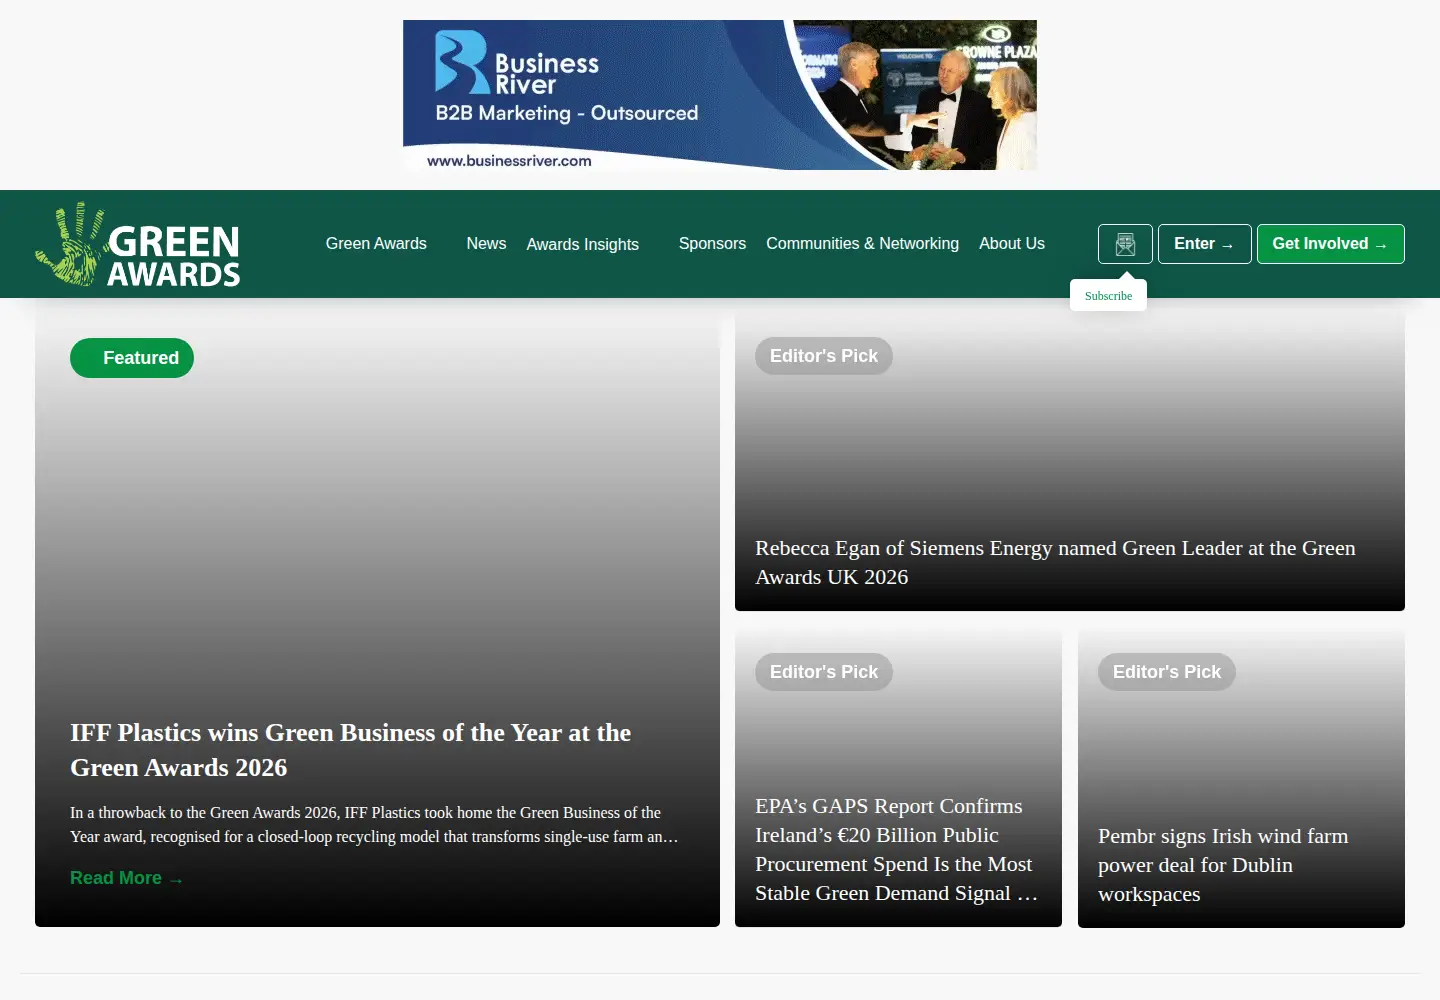Image resolution: width=1440 pixels, height=1000 pixels.
Task: Go to the News section
Action: tap(486, 243)
